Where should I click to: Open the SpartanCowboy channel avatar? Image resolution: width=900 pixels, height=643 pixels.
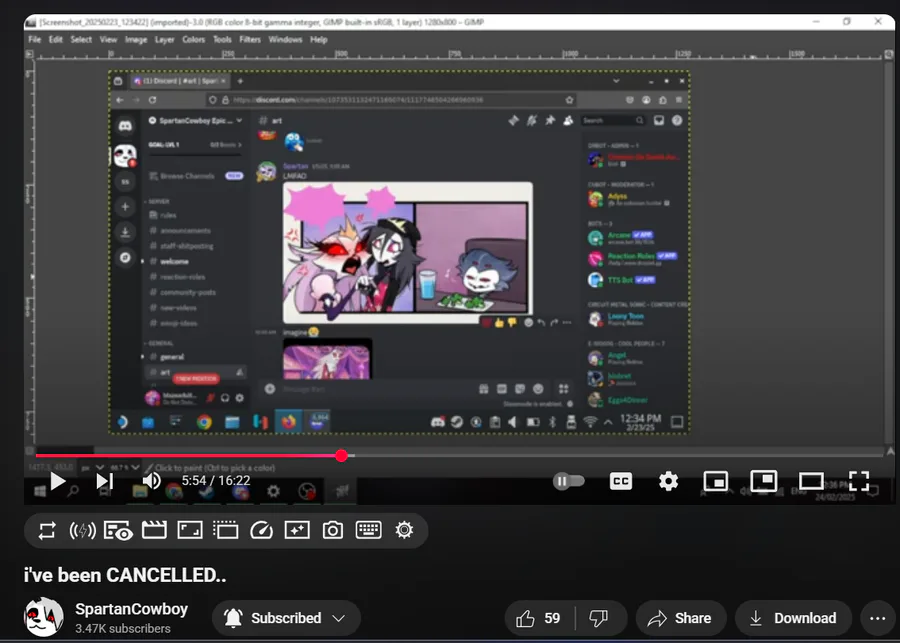(x=44, y=617)
